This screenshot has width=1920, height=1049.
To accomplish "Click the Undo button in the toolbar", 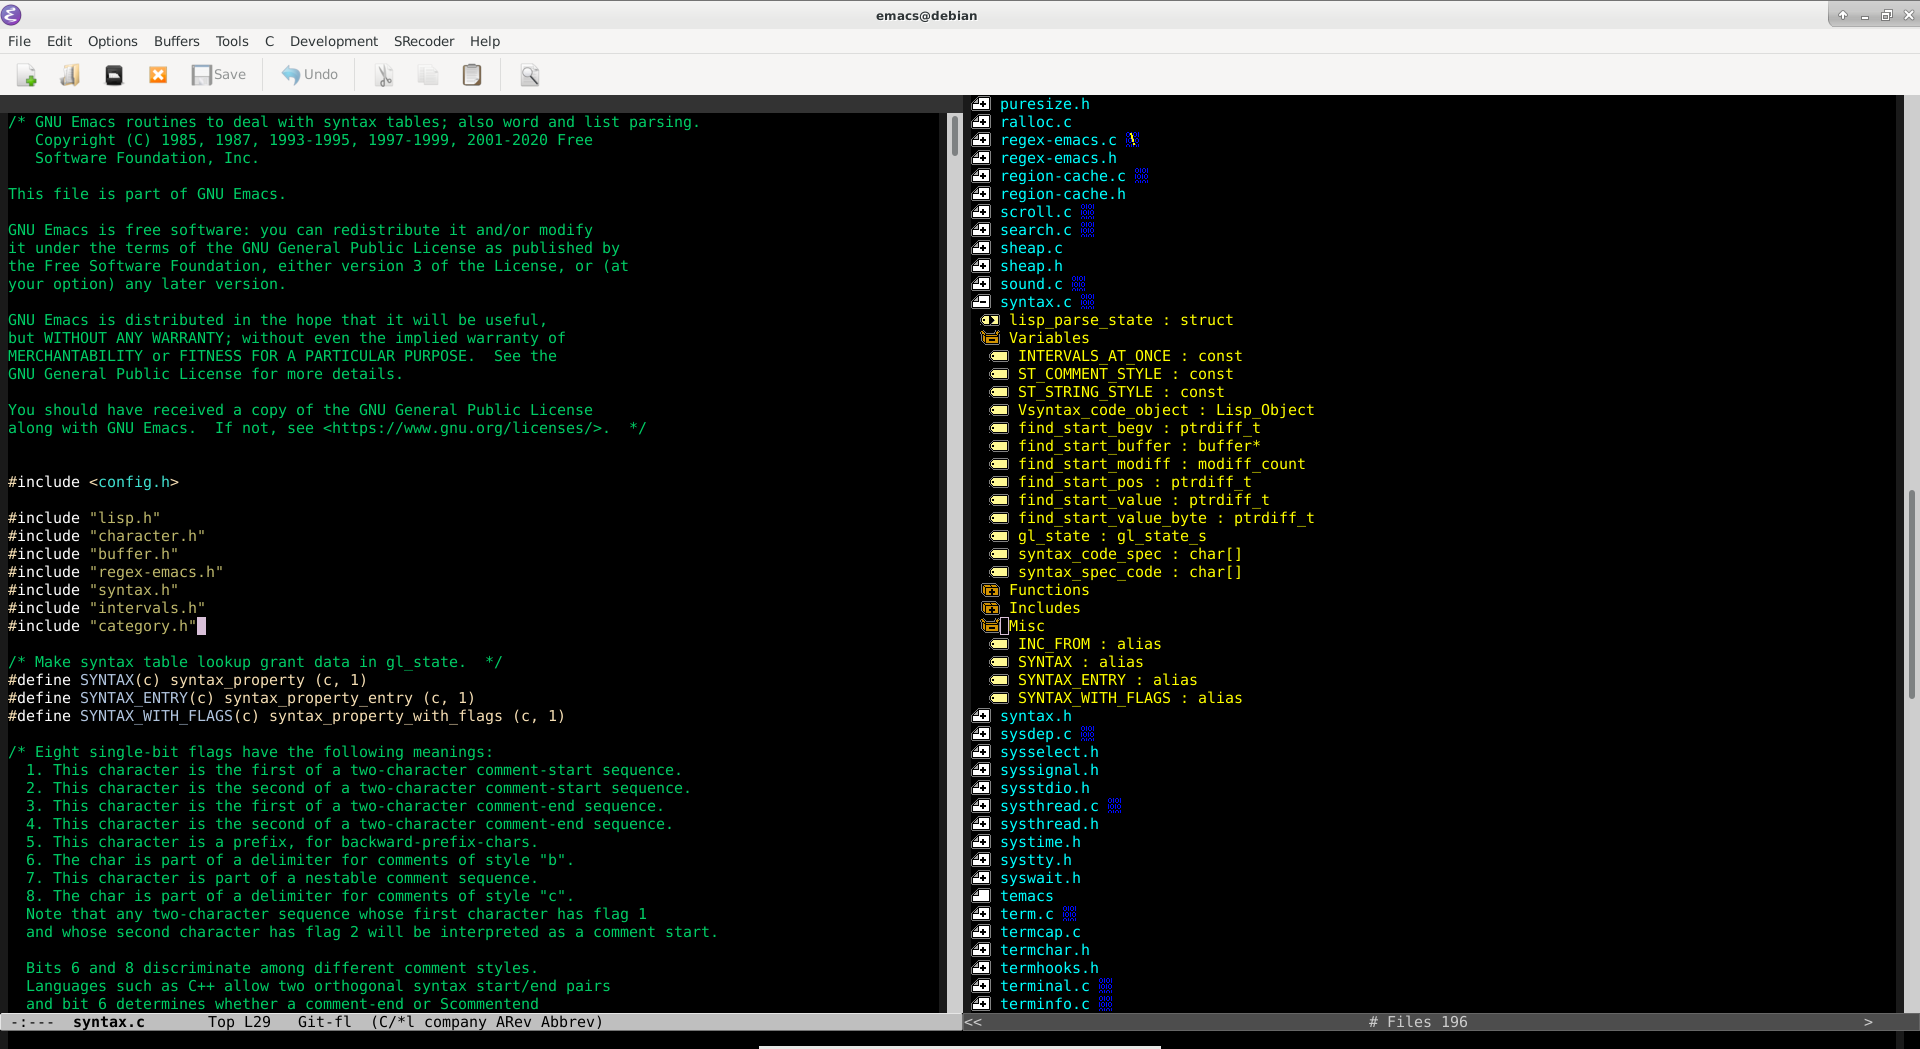I will tap(308, 75).
